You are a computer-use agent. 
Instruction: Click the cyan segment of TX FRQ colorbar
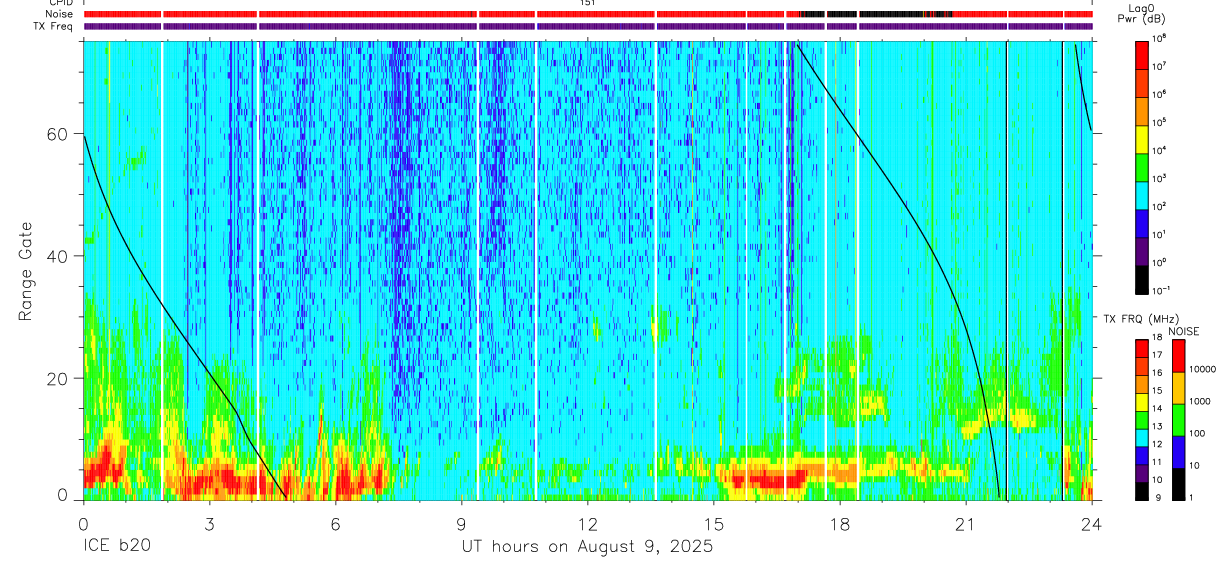pos(1140,437)
